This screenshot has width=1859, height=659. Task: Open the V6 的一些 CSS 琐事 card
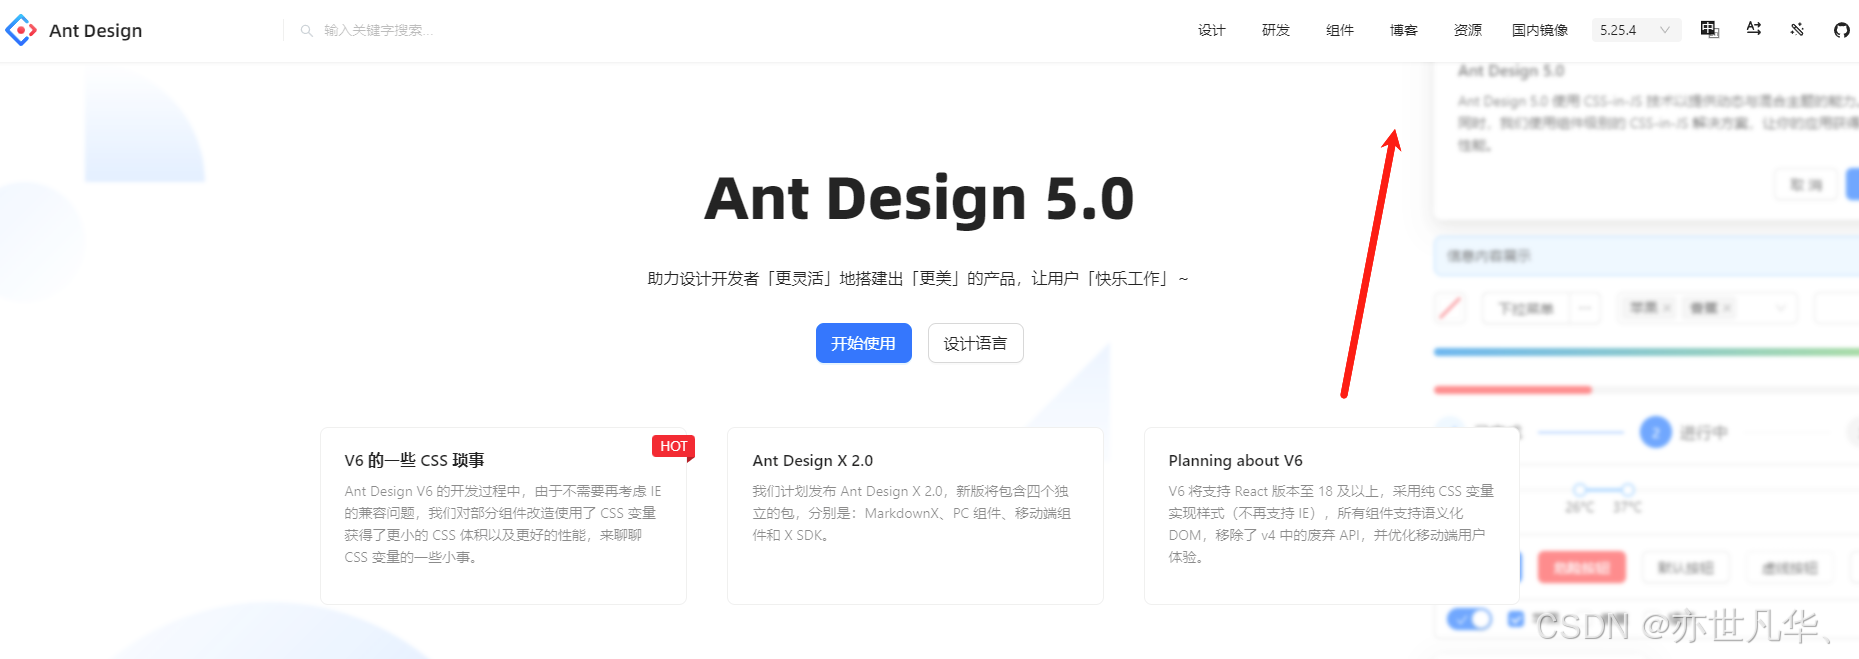[503, 516]
